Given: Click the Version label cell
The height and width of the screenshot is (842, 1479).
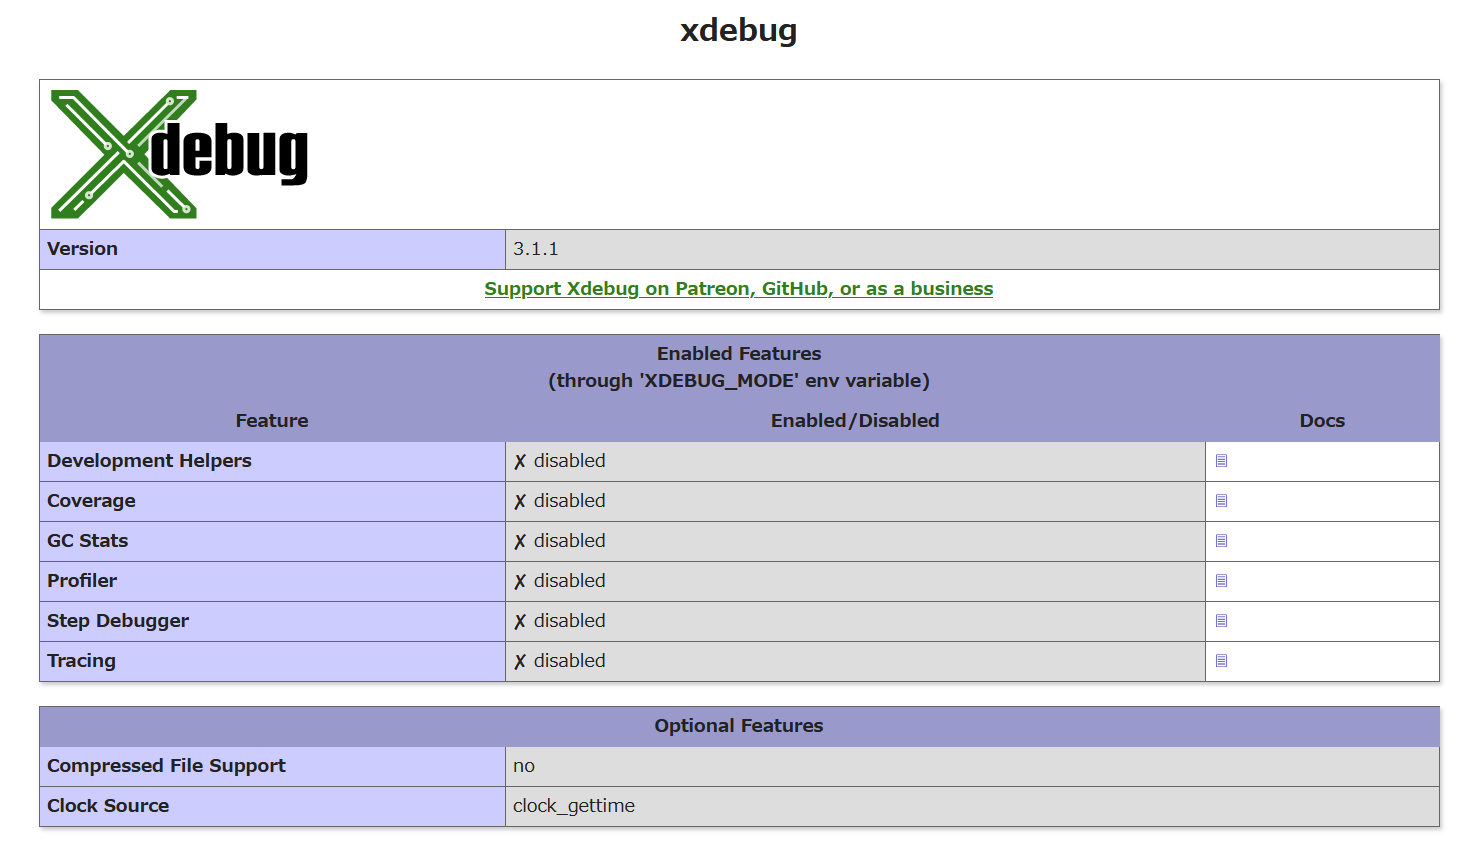Looking at the screenshot, I should [x=272, y=249].
